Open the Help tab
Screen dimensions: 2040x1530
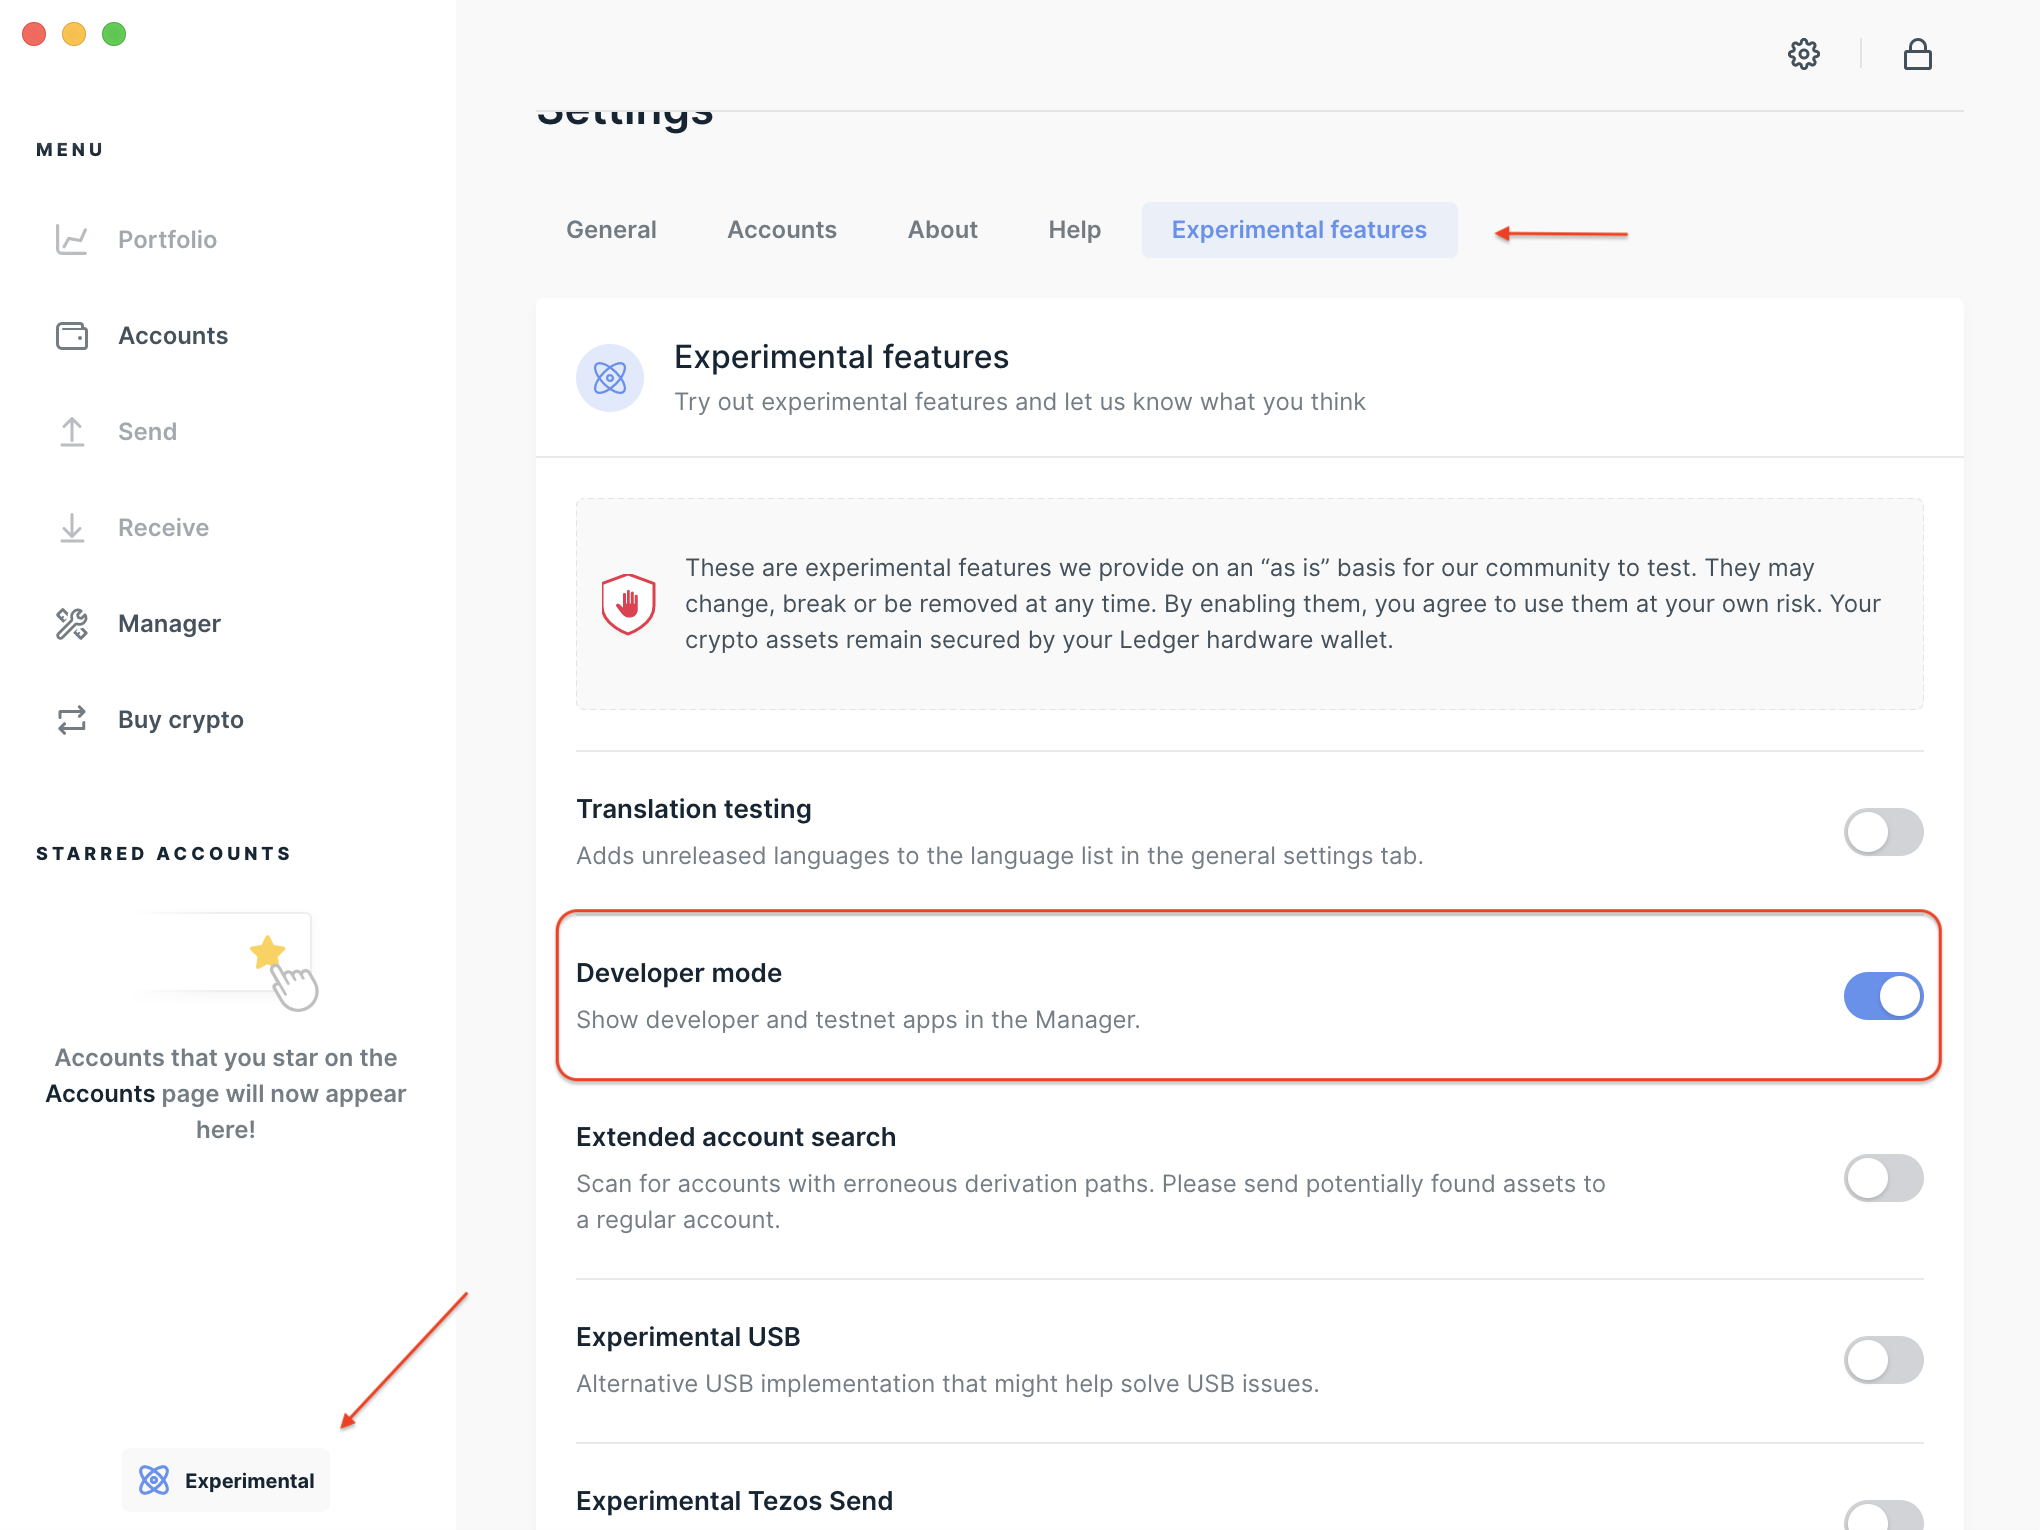pyautogui.click(x=1074, y=230)
